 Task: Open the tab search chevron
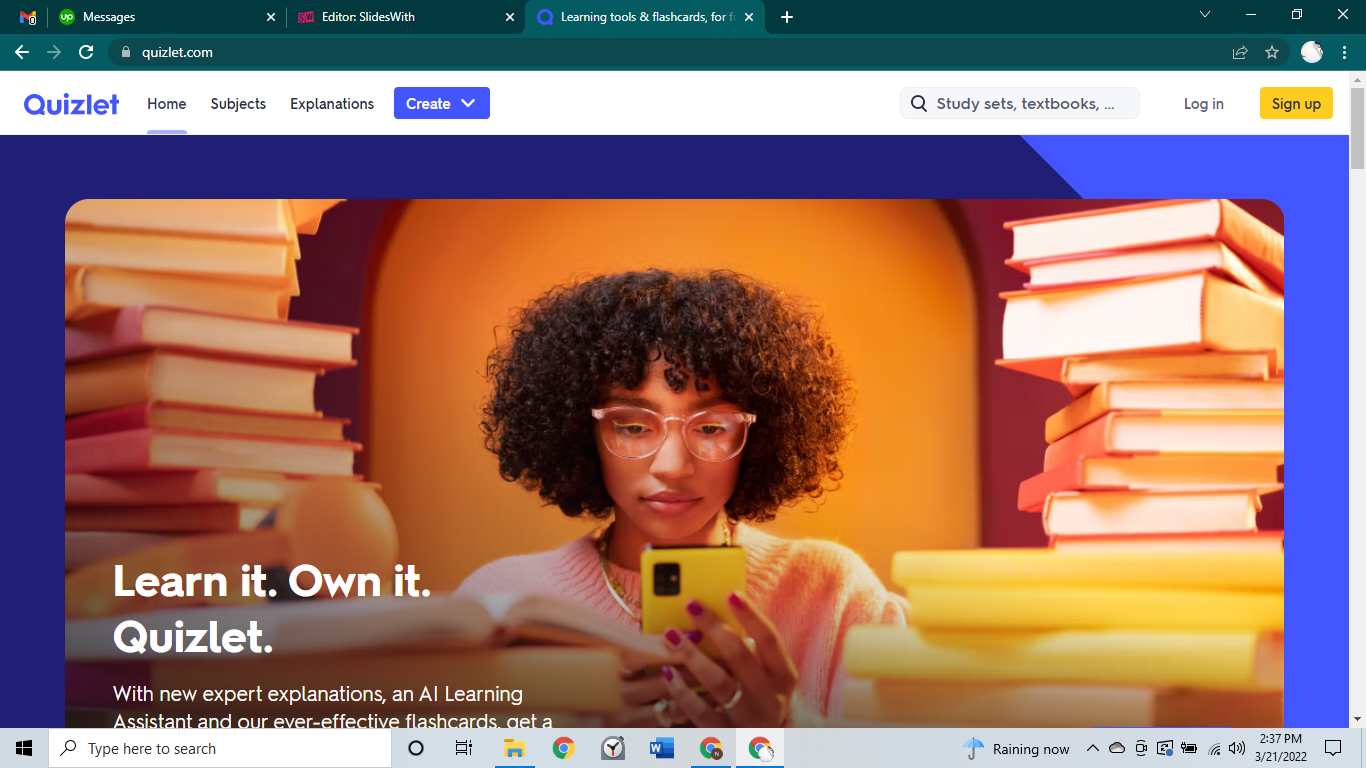(x=1205, y=15)
